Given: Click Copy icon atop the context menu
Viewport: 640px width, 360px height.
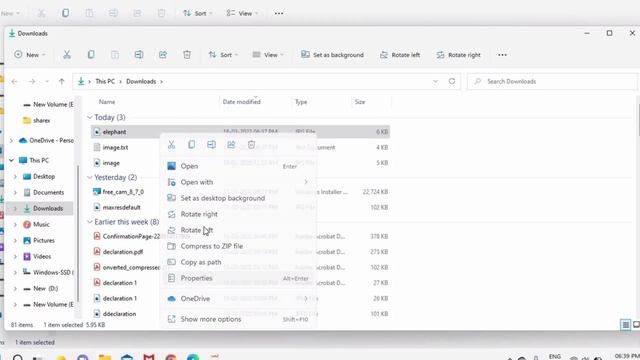Looking at the screenshot, I should click(x=191, y=144).
